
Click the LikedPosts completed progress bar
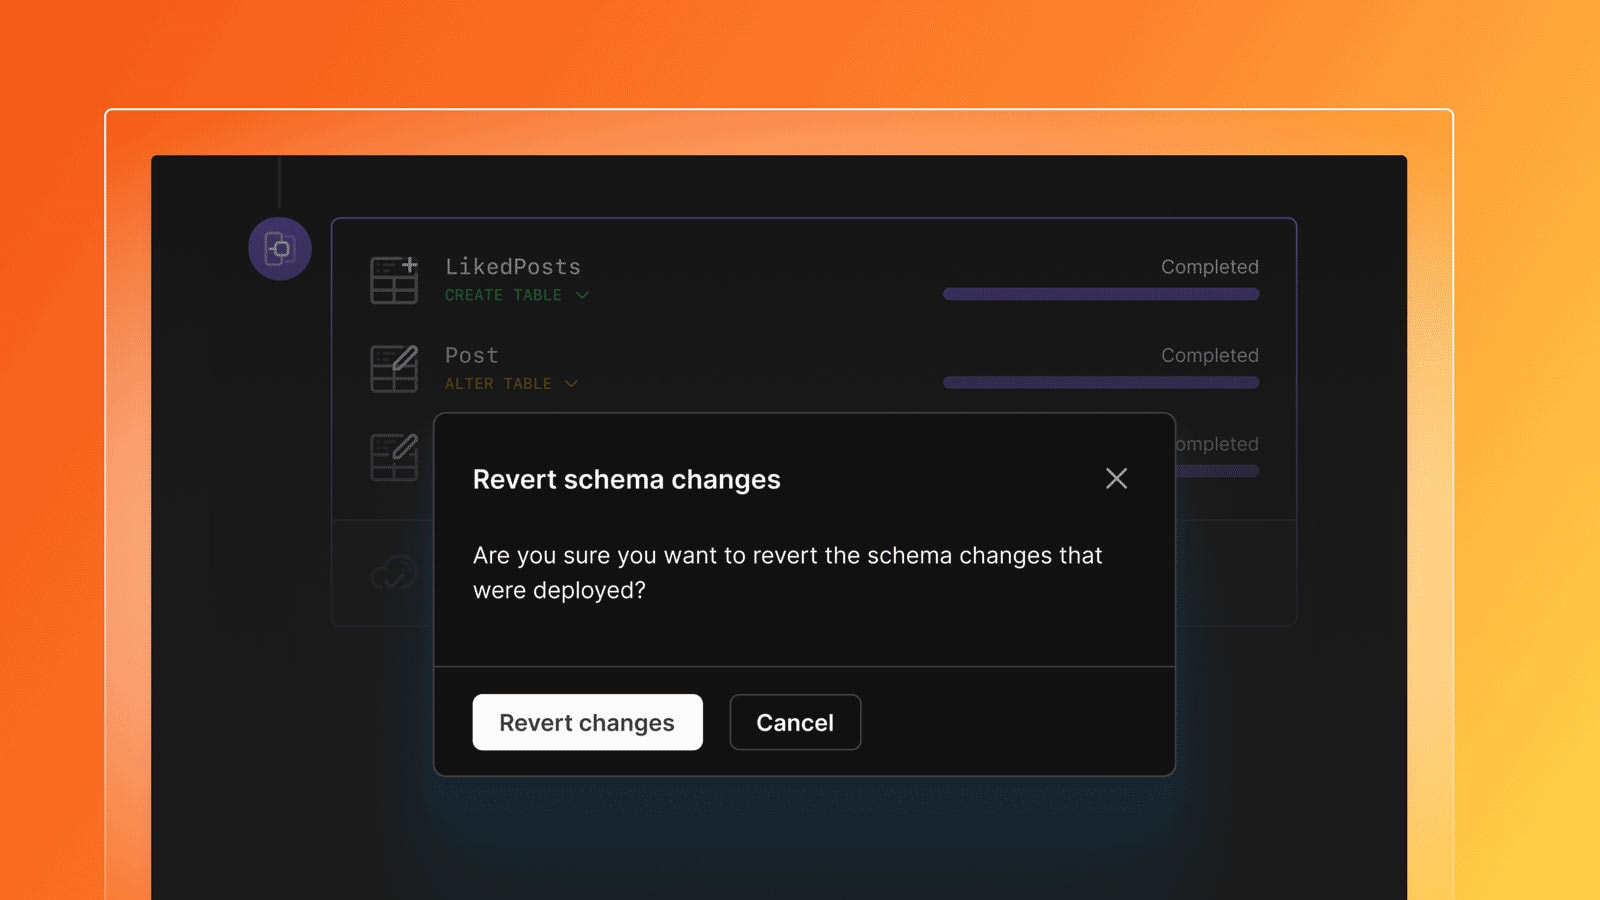(1101, 294)
